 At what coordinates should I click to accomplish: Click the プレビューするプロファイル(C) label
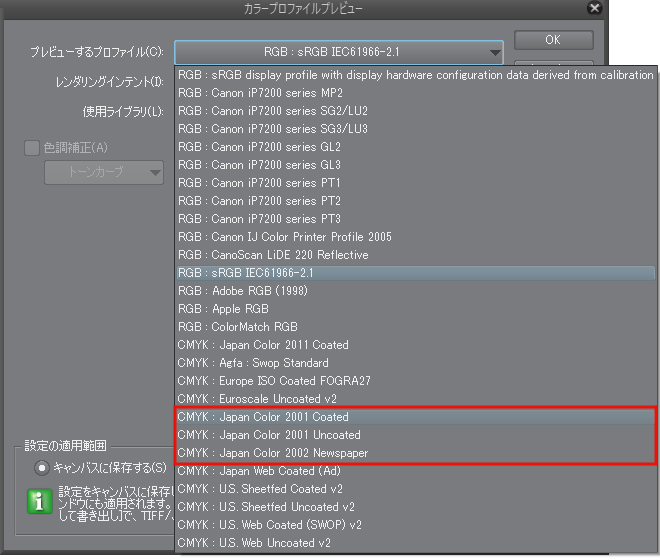(x=97, y=52)
